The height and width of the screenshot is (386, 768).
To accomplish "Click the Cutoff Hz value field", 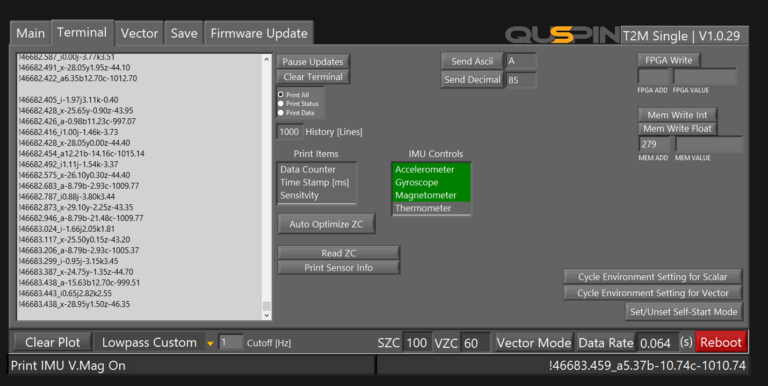I will click(x=230, y=342).
